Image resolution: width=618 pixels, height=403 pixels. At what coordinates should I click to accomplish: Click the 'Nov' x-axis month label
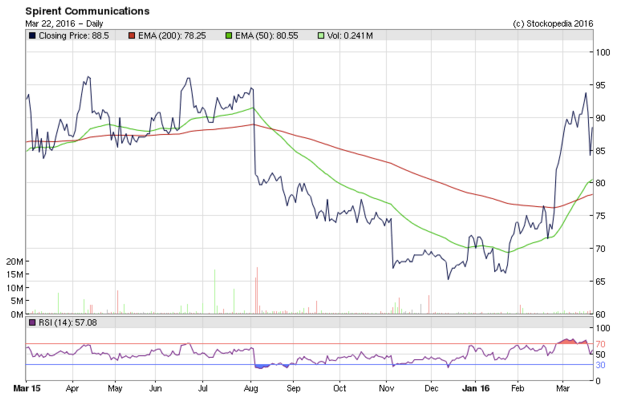386,388
